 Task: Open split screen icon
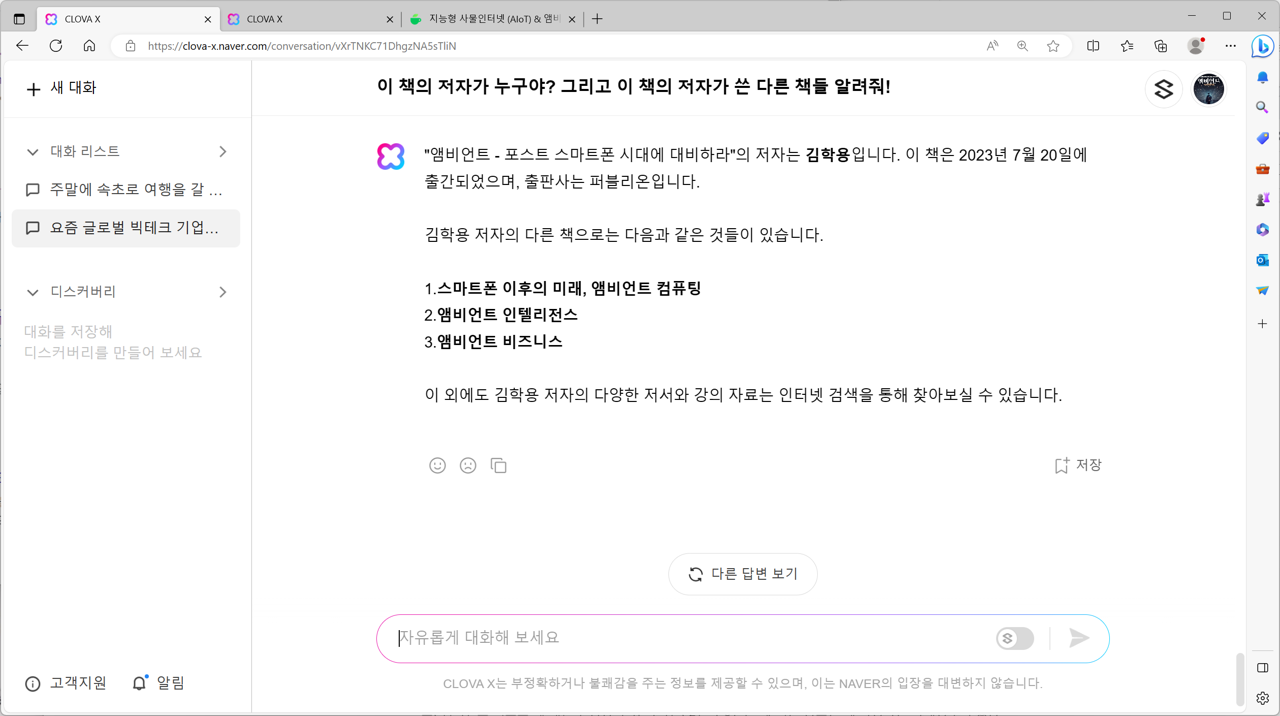click(1093, 46)
